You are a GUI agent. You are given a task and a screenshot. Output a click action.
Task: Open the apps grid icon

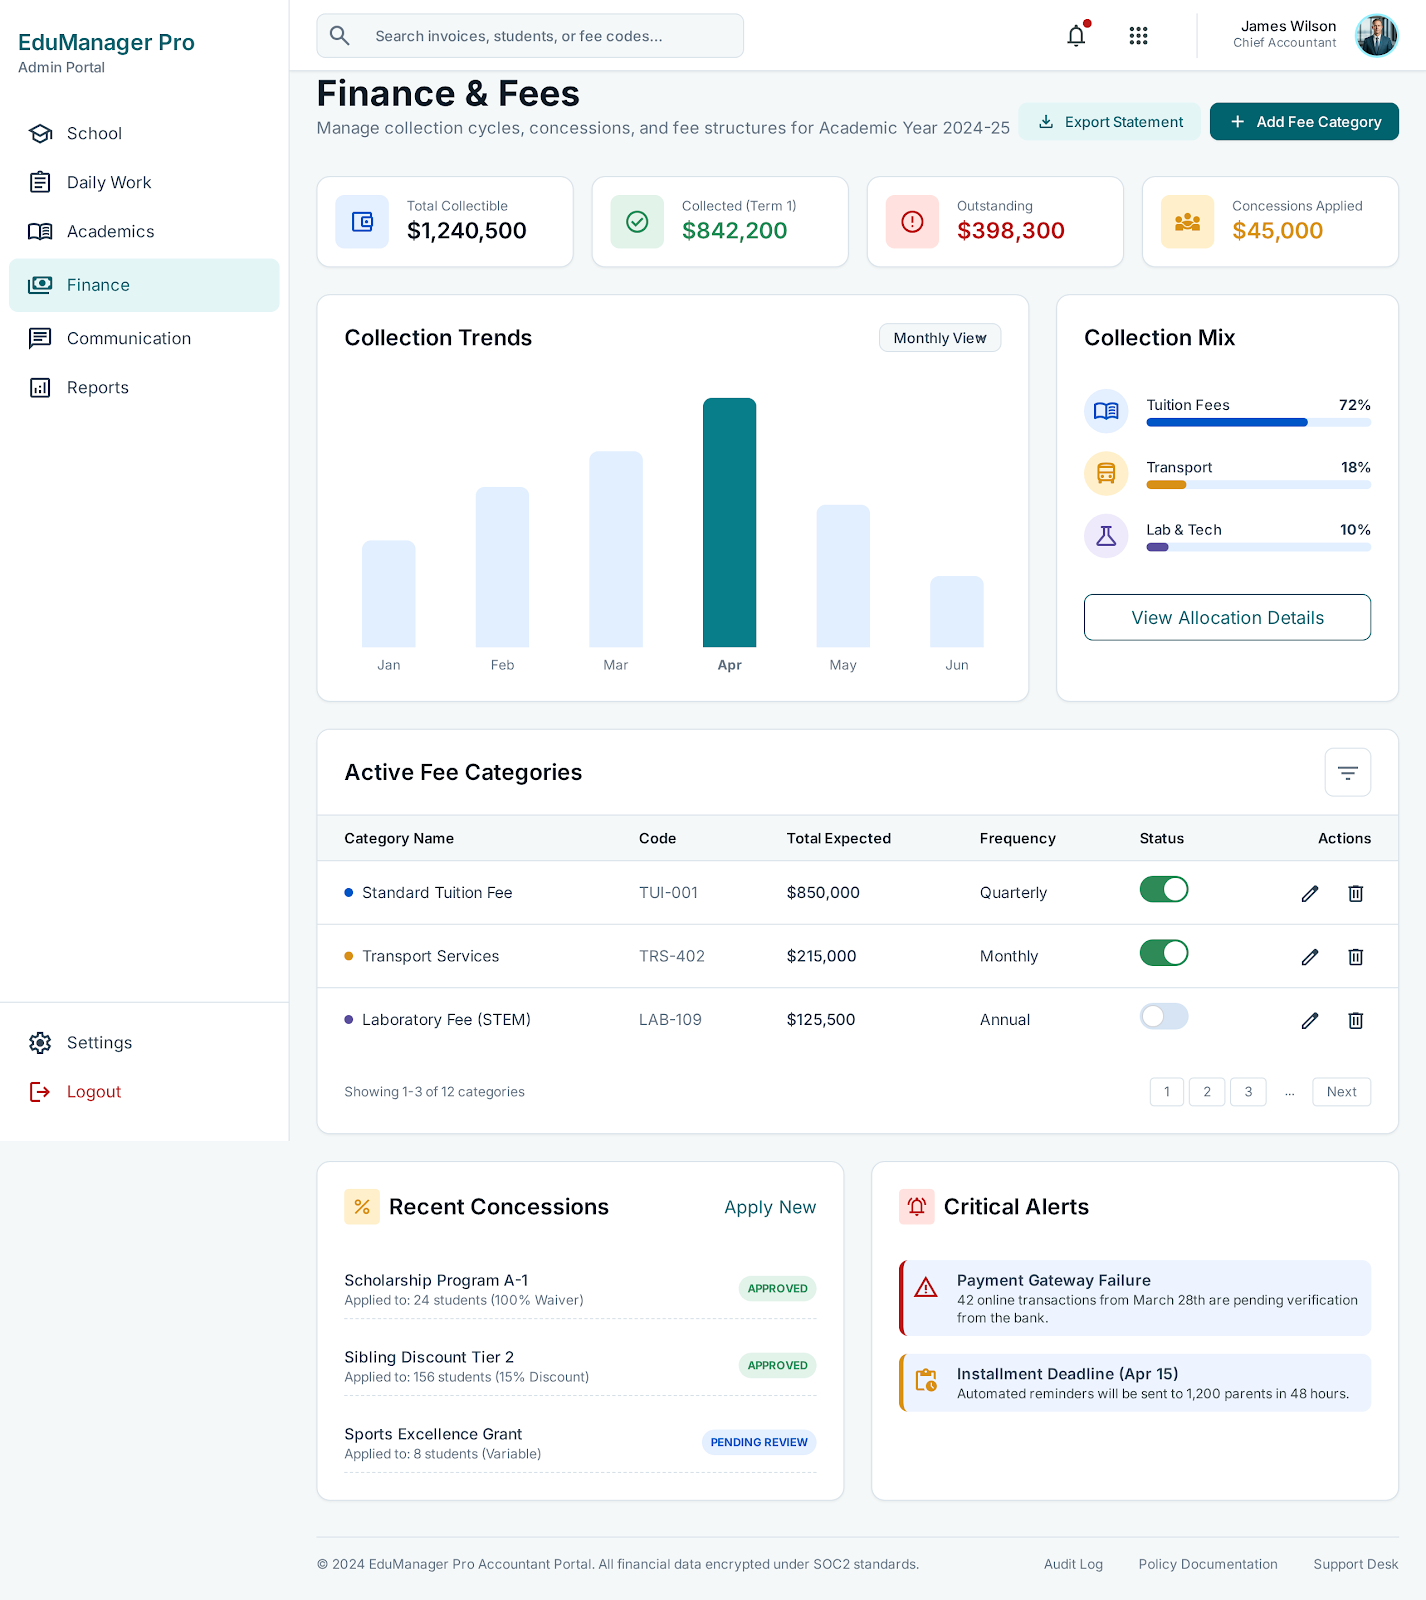click(x=1138, y=36)
